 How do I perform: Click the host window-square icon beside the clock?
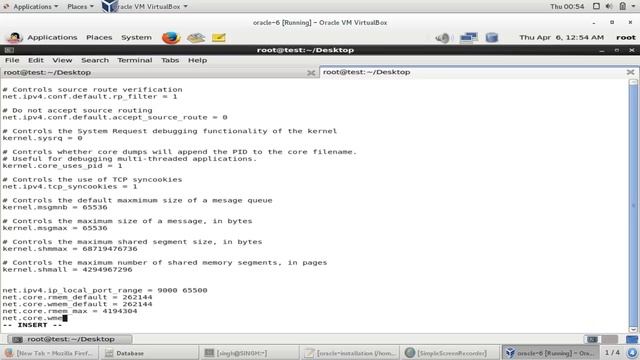[596, 7]
